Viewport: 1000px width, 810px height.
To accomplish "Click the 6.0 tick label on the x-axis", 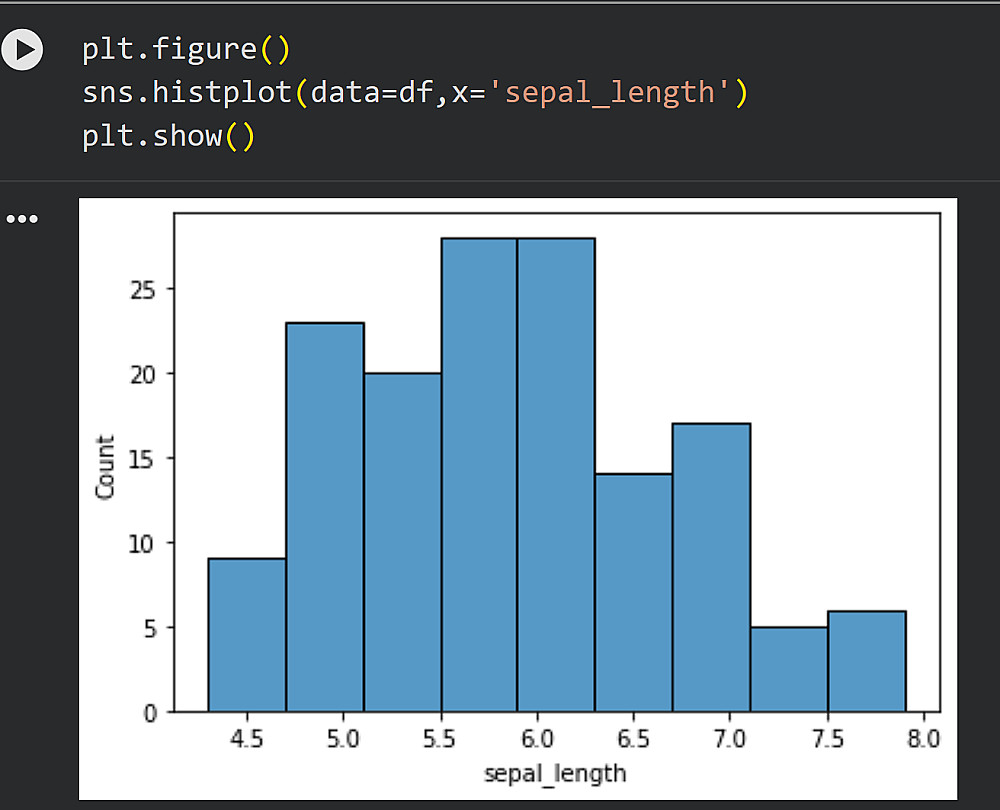I will [x=537, y=740].
